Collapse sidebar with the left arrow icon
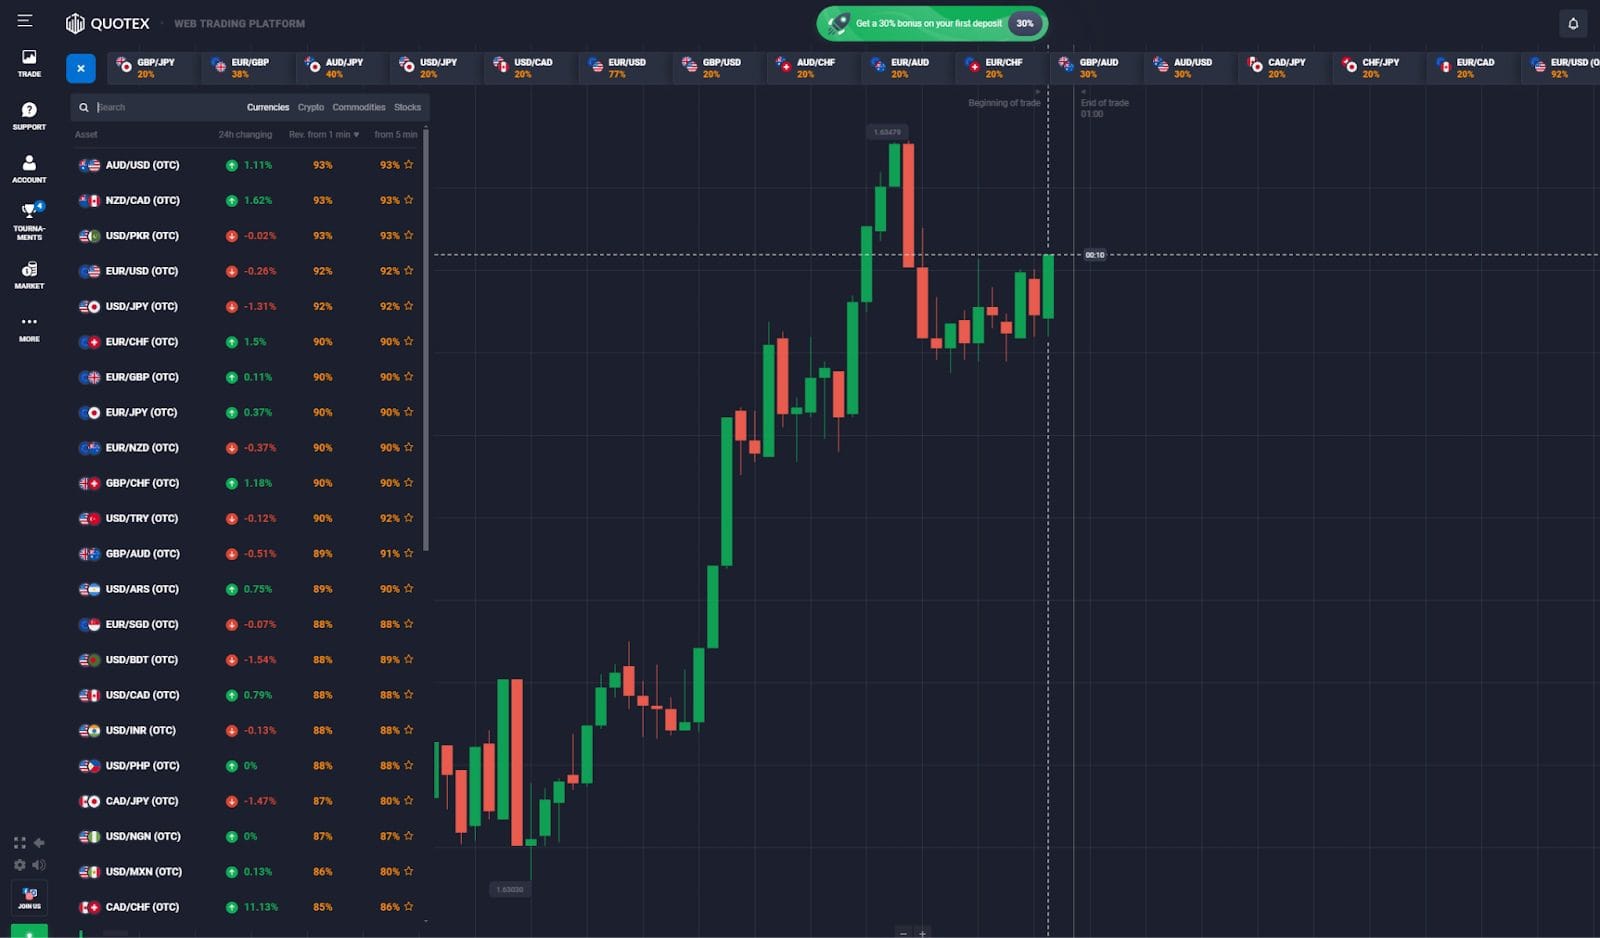Viewport: 1600px width, 938px height. (39, 843)
